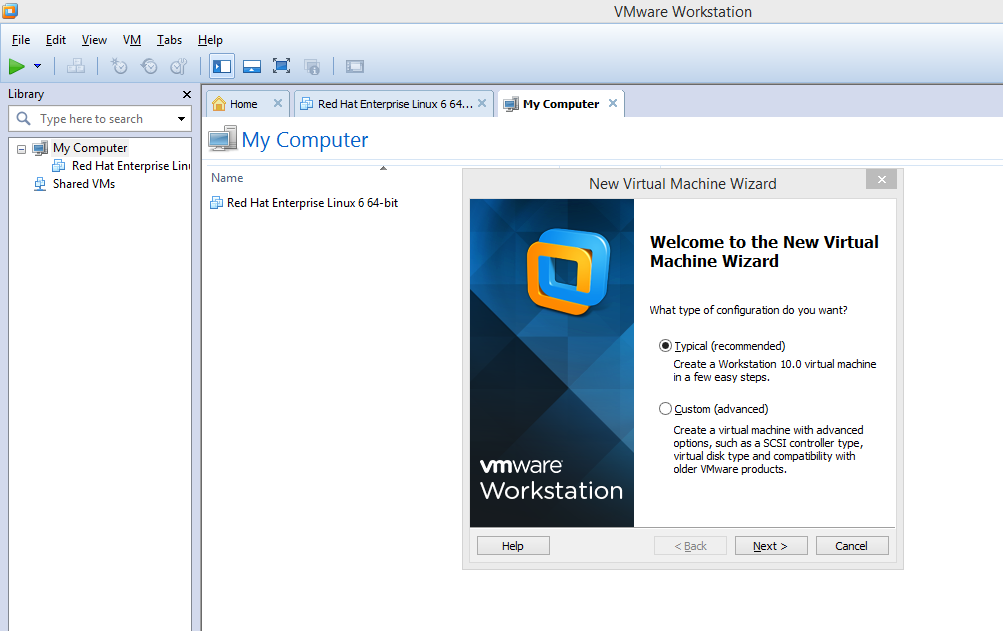
Task: Select the Custom (advanced) radio button
Action: [665, 408]
